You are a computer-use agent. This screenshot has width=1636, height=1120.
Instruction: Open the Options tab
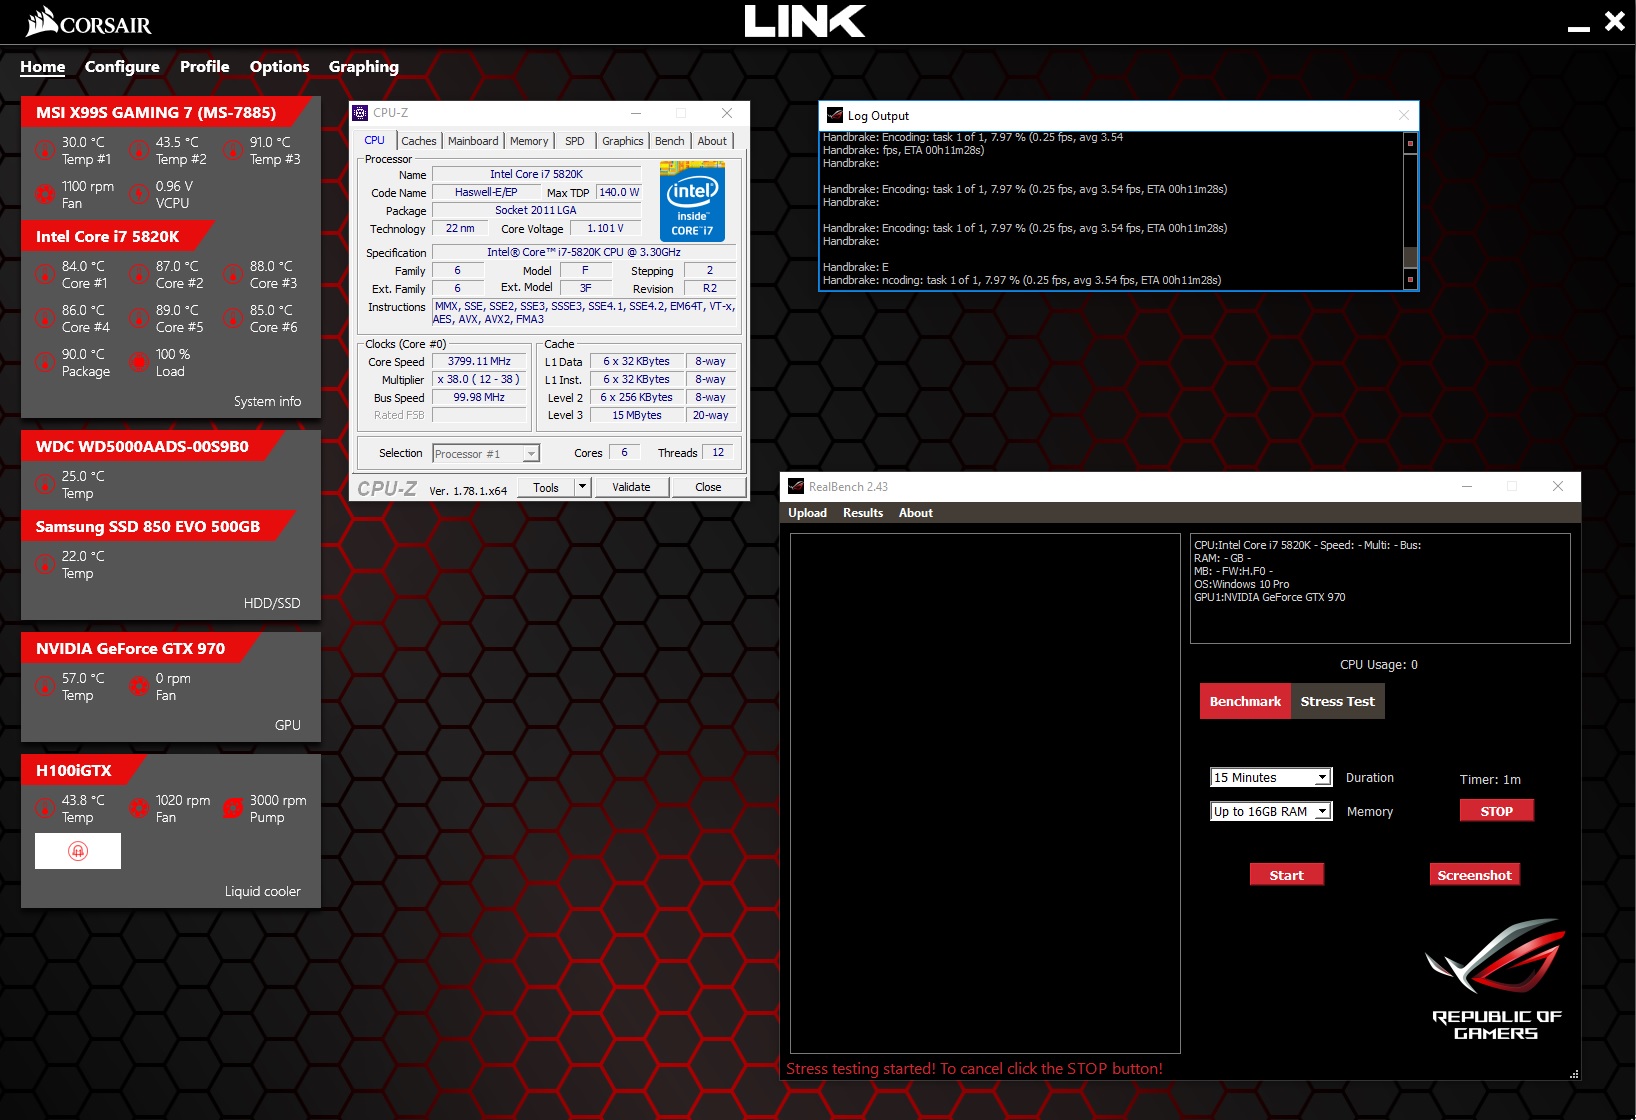tap(279, 67)
